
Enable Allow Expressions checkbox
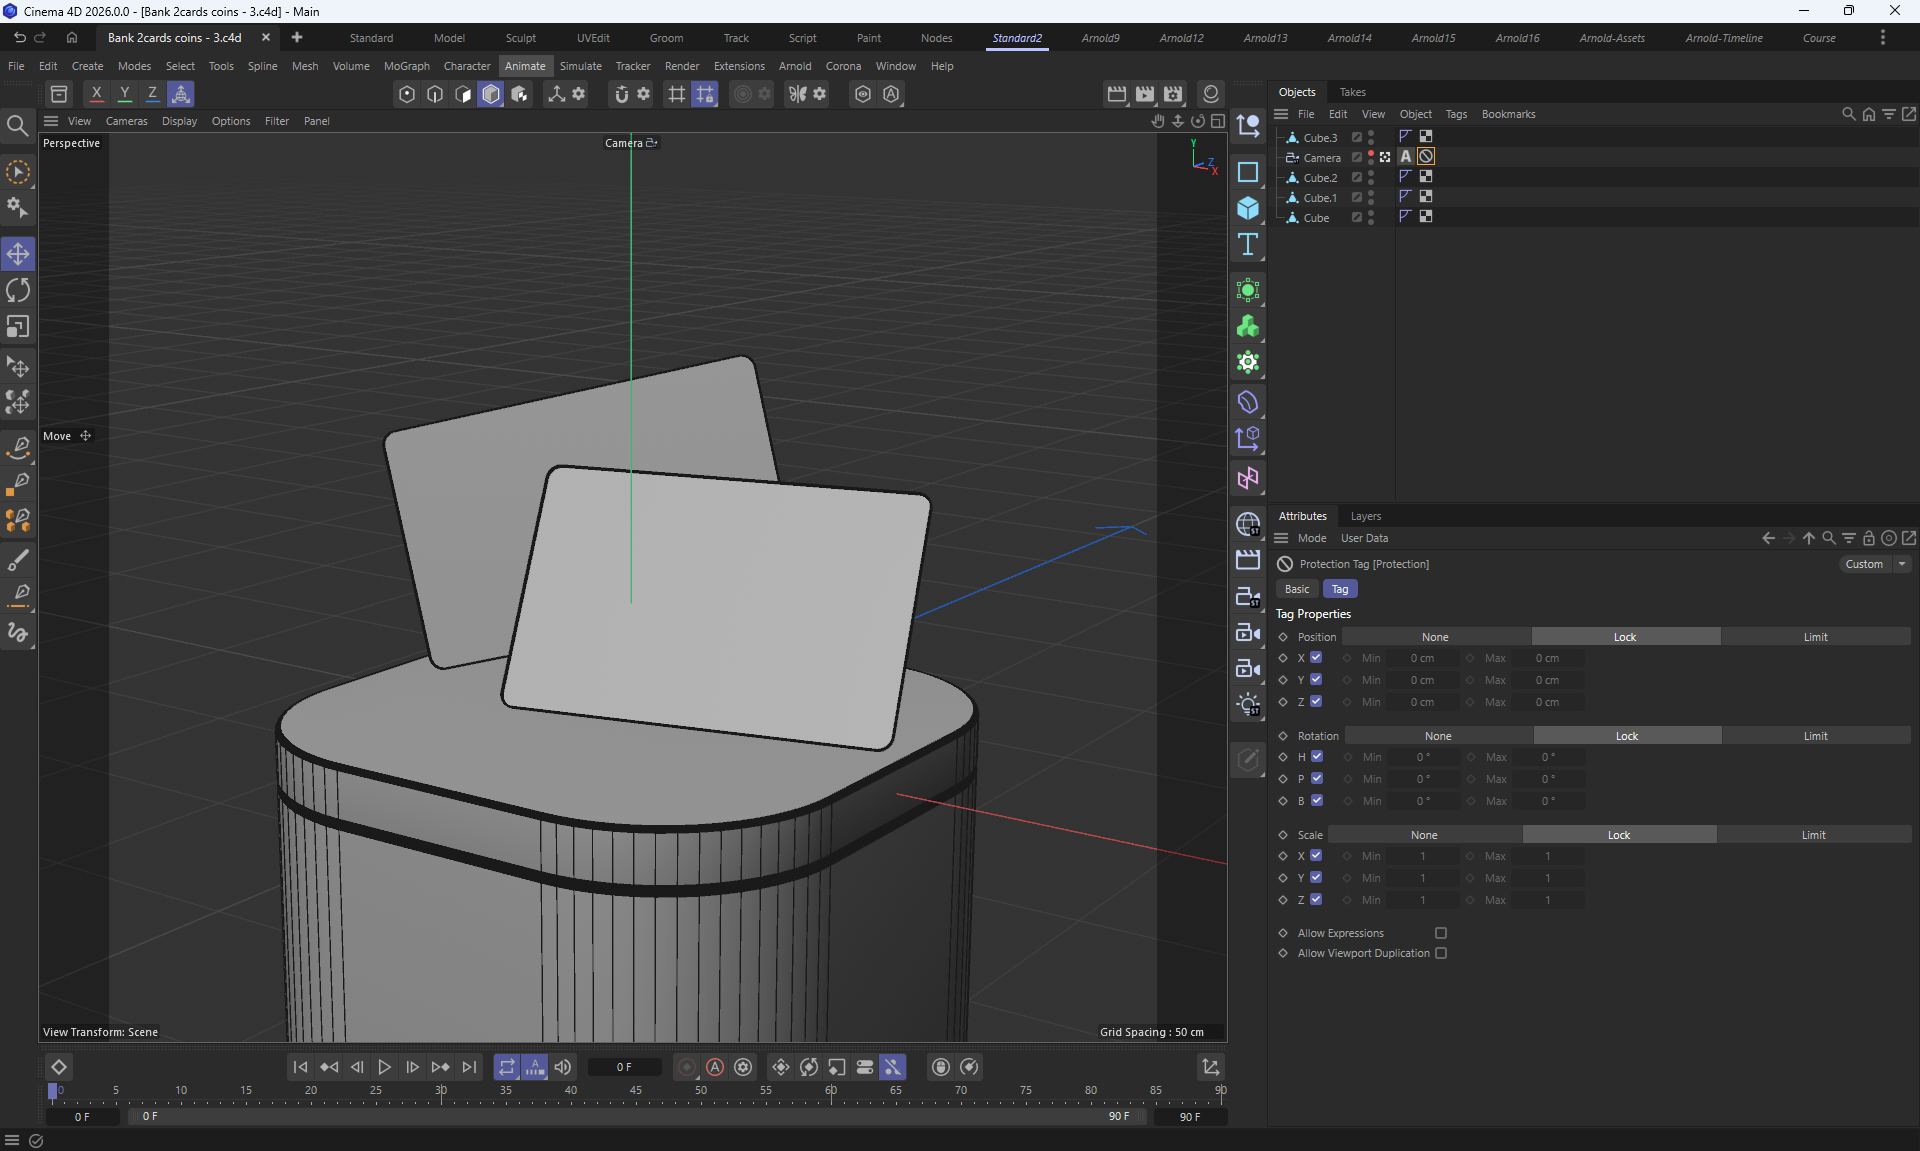coord(1441,933)
